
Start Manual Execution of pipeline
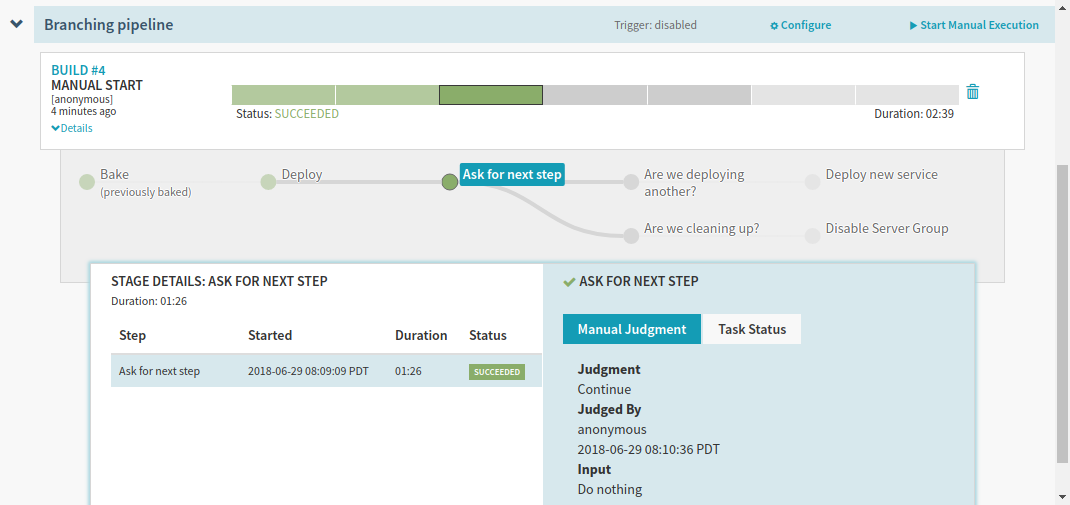[974, 25]
